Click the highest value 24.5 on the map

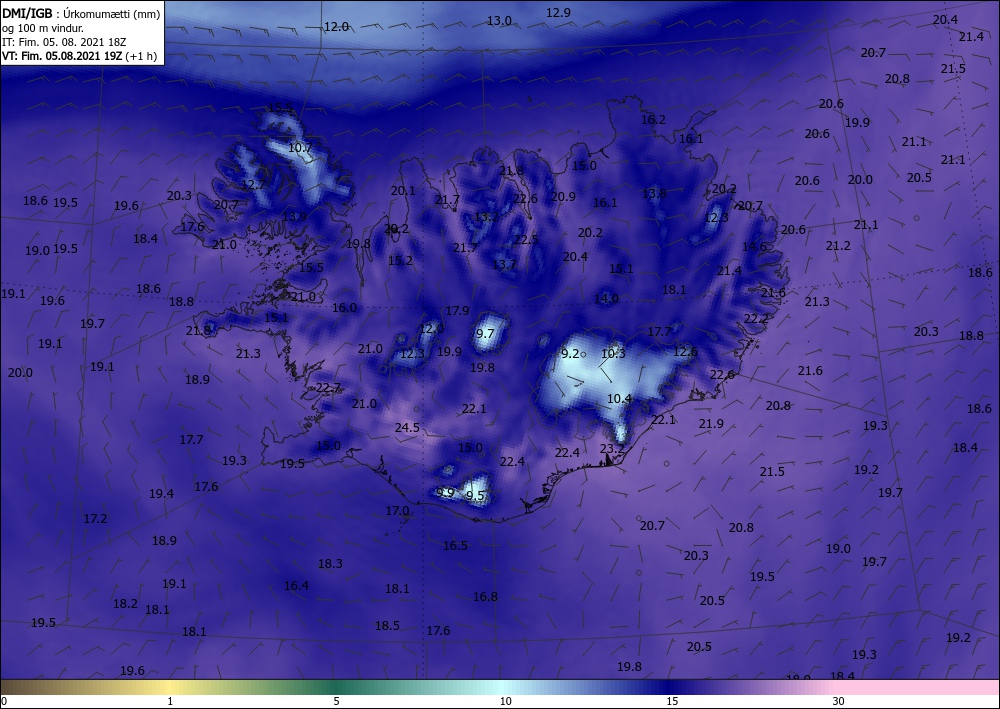tap(408, 427)
